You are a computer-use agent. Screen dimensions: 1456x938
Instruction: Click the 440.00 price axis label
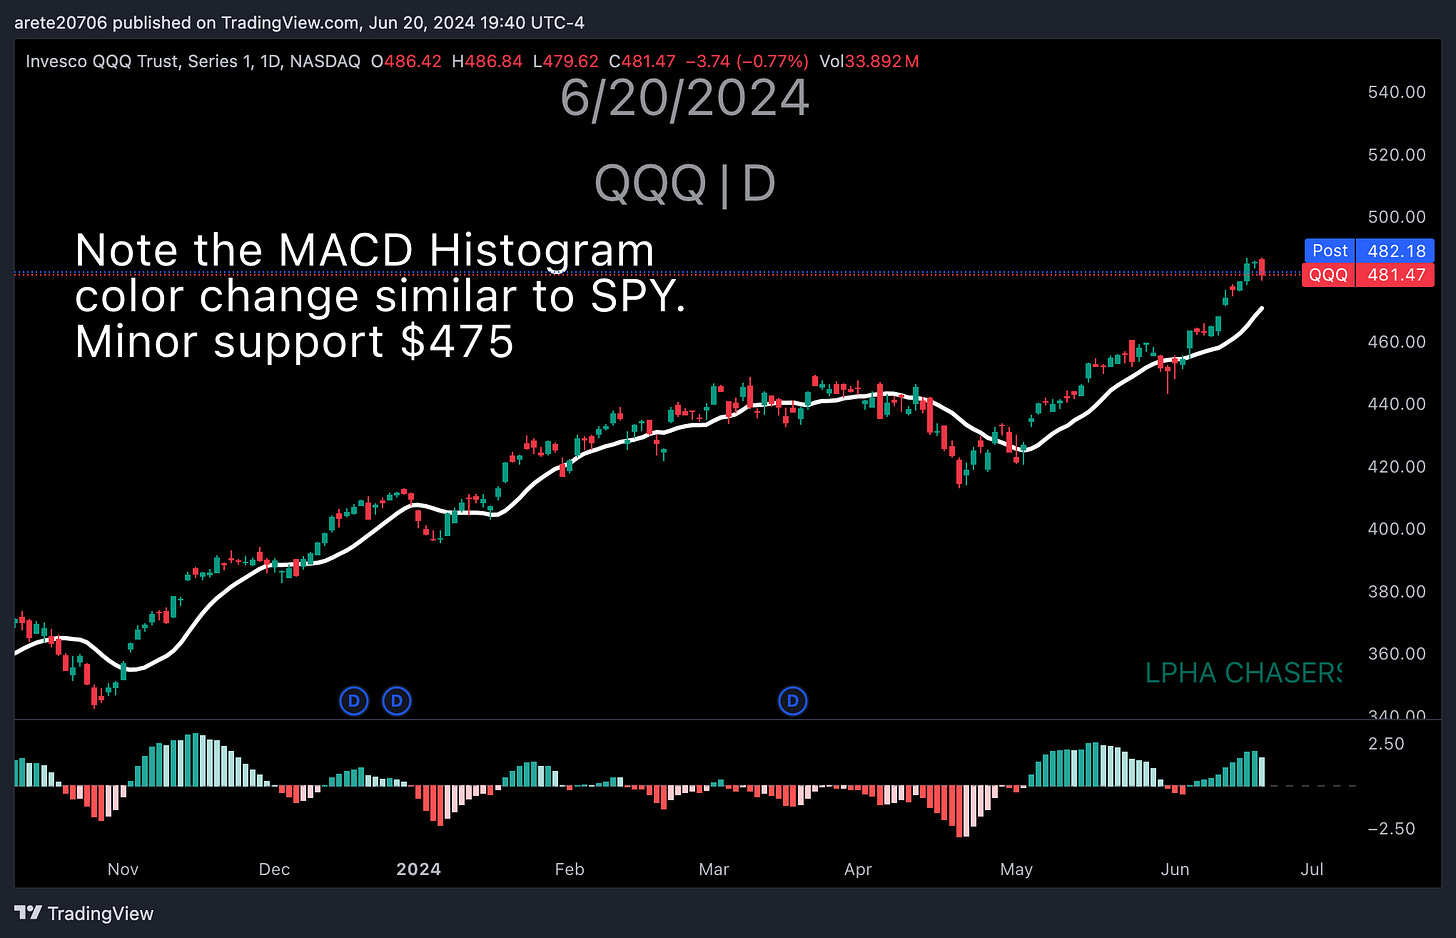tap(1397, 404)
